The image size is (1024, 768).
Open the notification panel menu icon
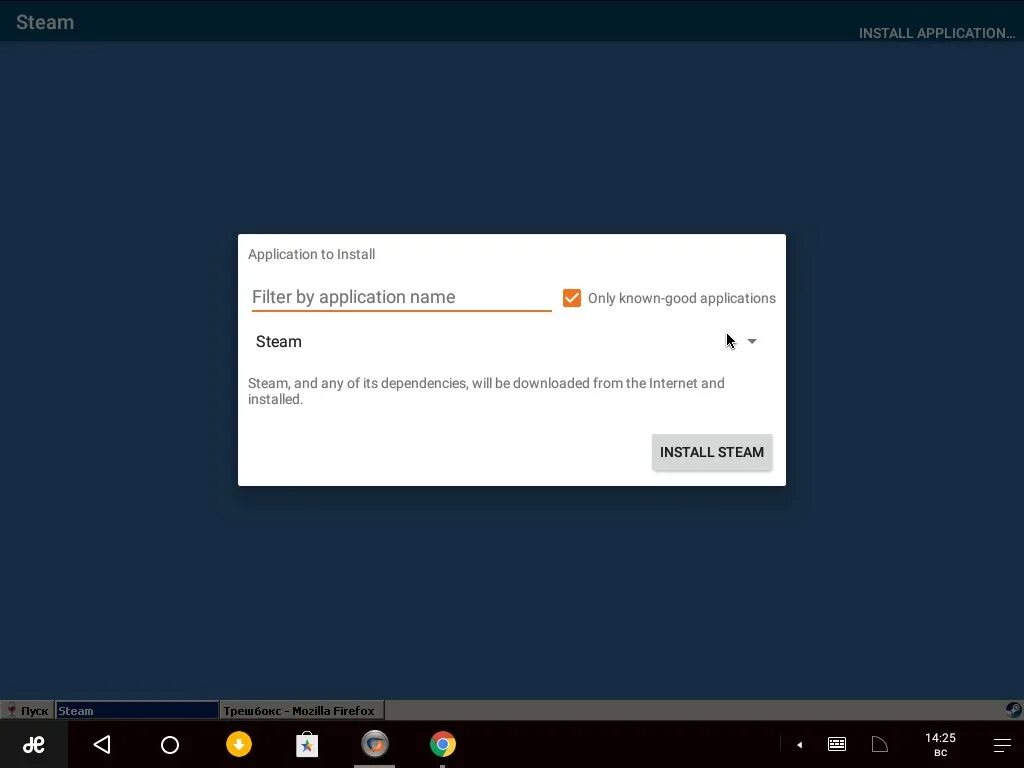(x=1002, y=744)
